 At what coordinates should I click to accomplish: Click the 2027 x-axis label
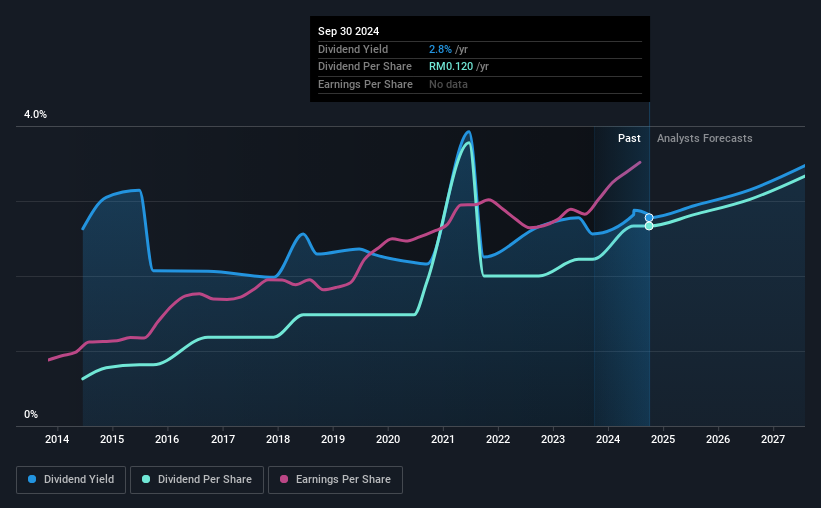773,439
